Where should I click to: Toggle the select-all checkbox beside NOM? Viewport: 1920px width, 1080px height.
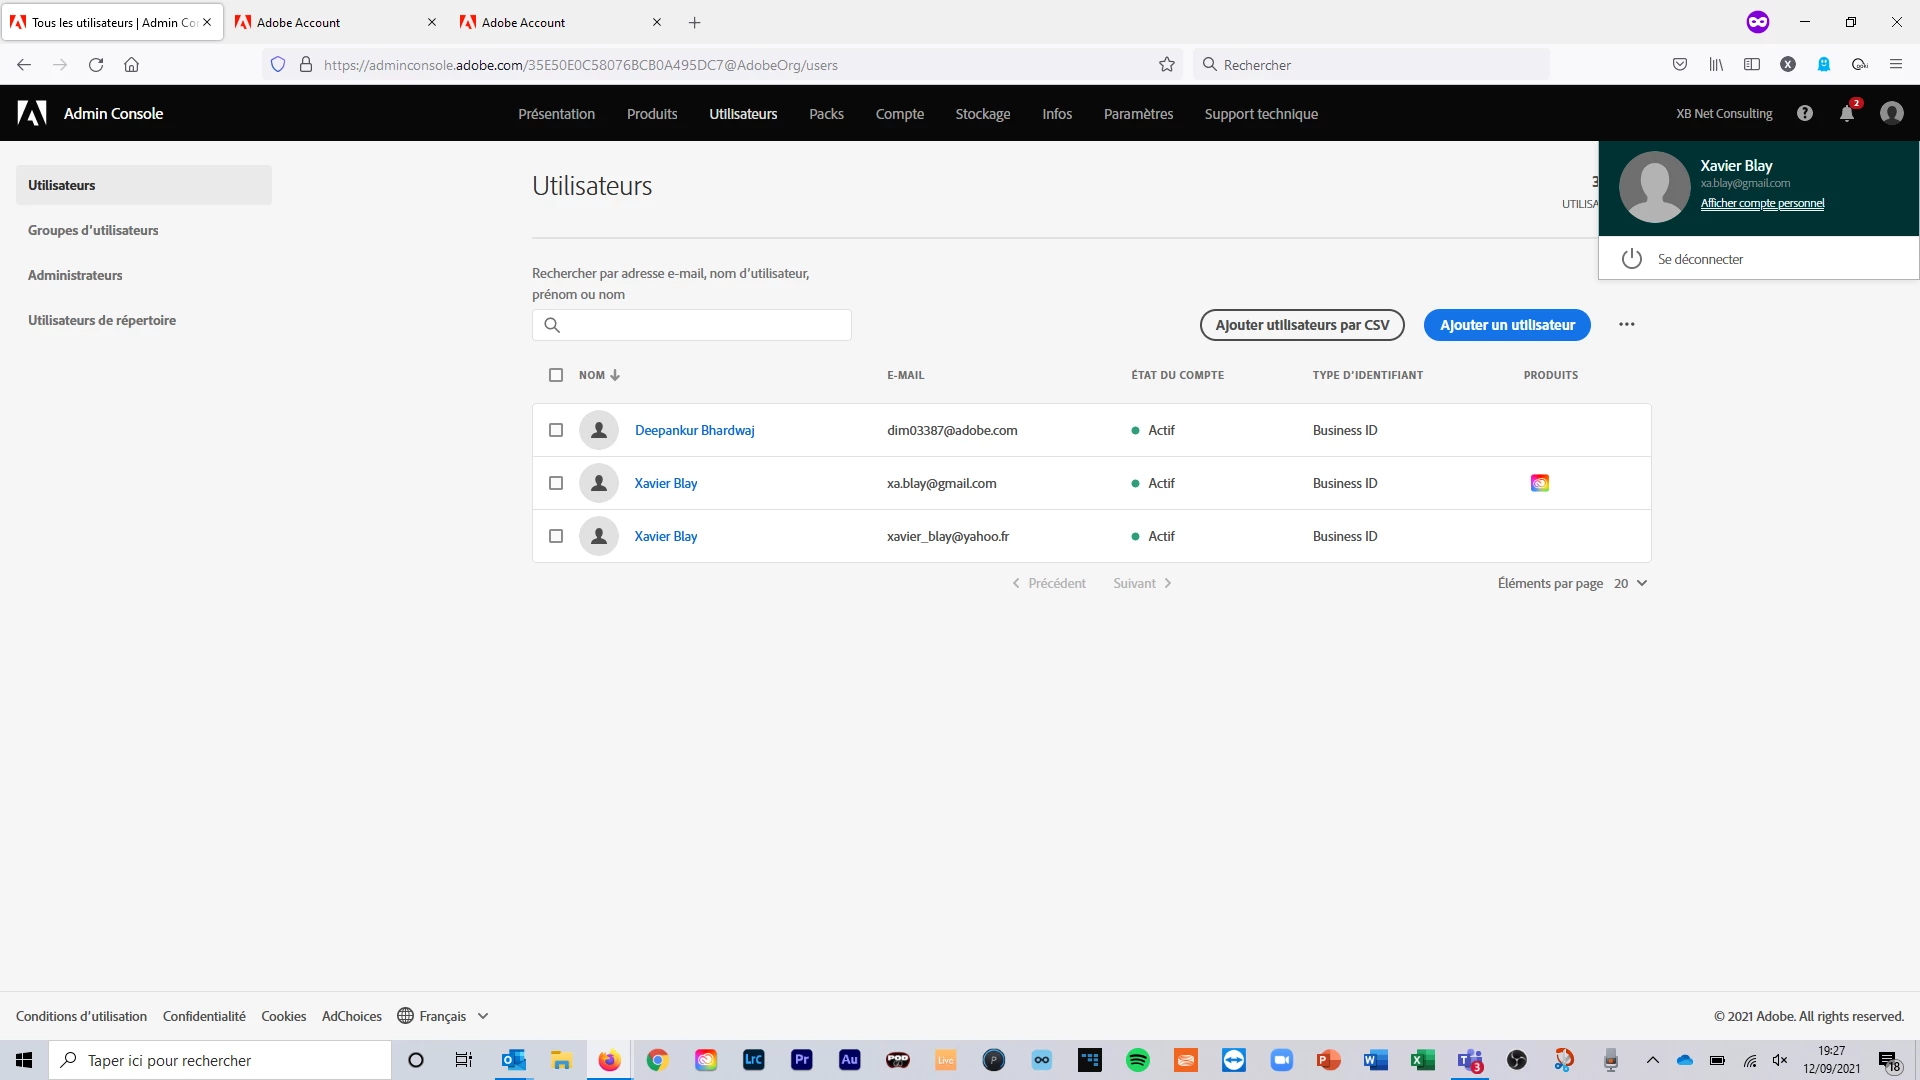[556, 376]
